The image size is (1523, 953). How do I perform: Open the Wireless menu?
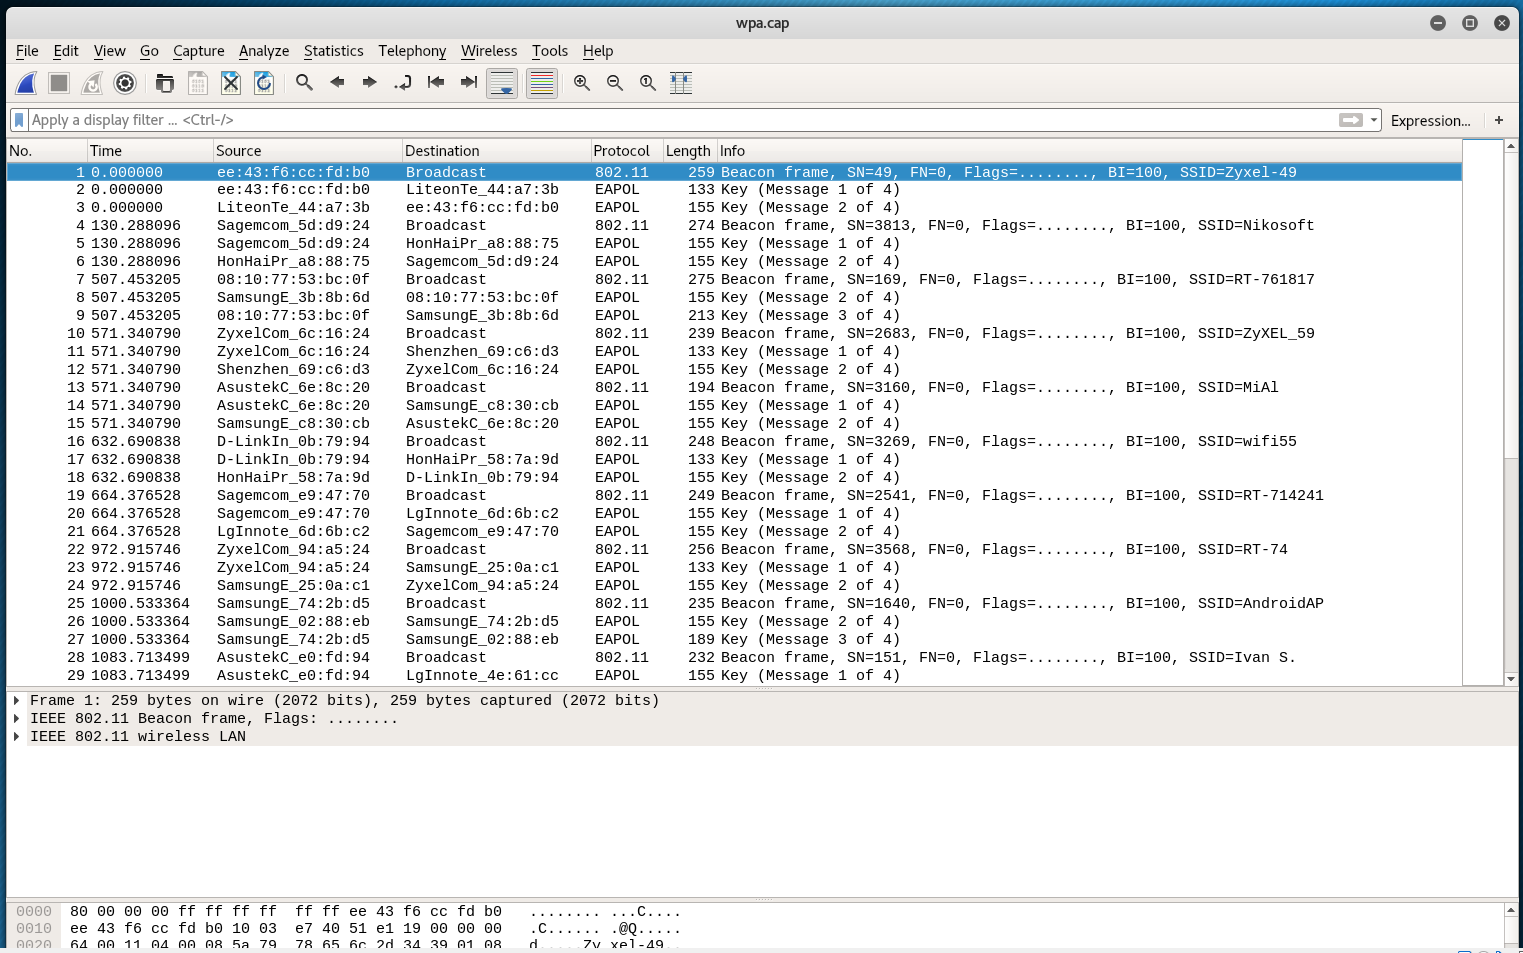[488, 51]
